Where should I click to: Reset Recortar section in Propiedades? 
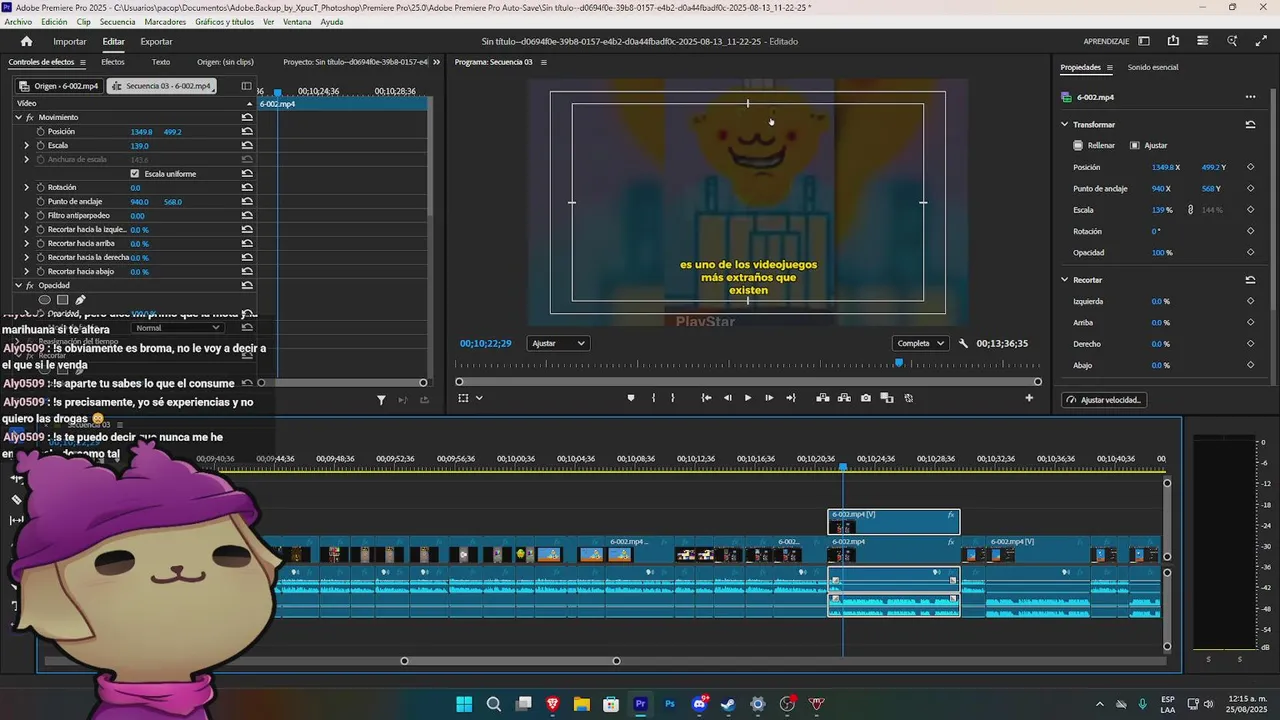[x=1250, y=280]
